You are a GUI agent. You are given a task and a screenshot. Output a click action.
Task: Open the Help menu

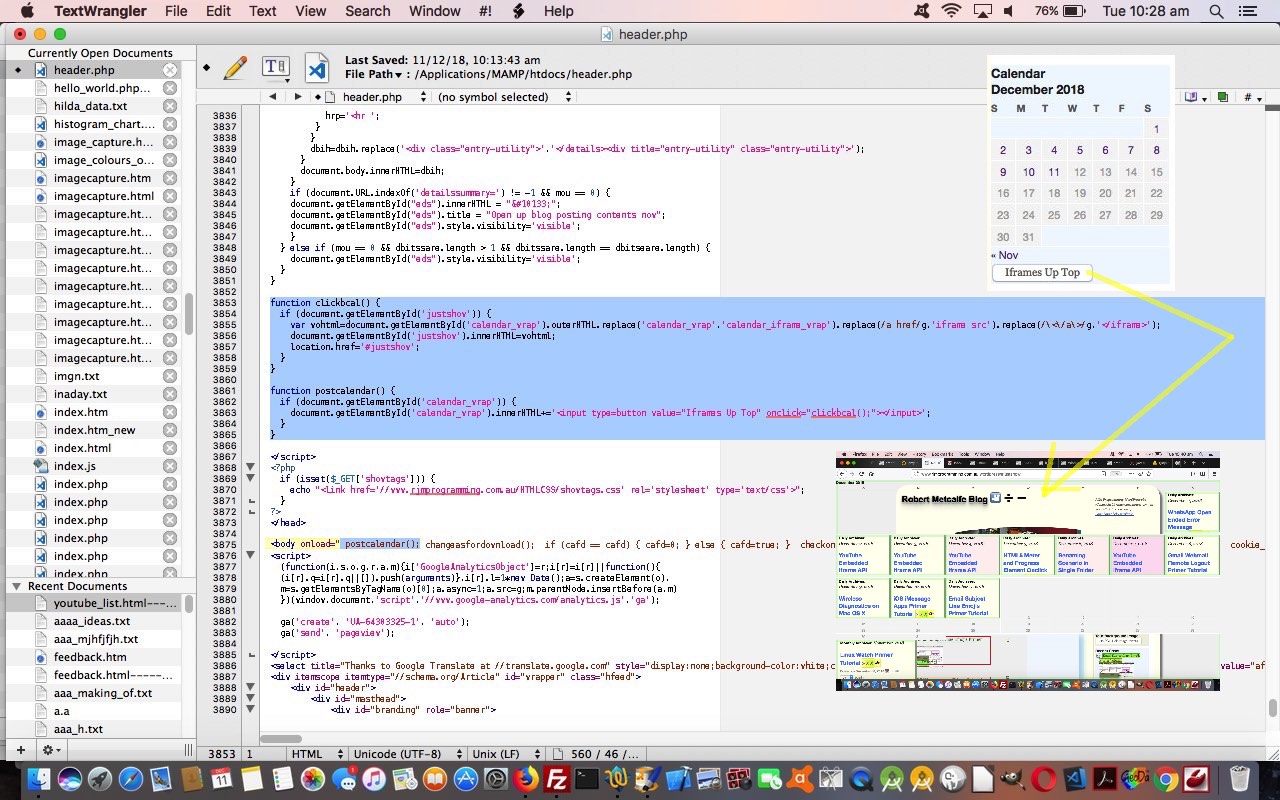click(x=559, y=11)
